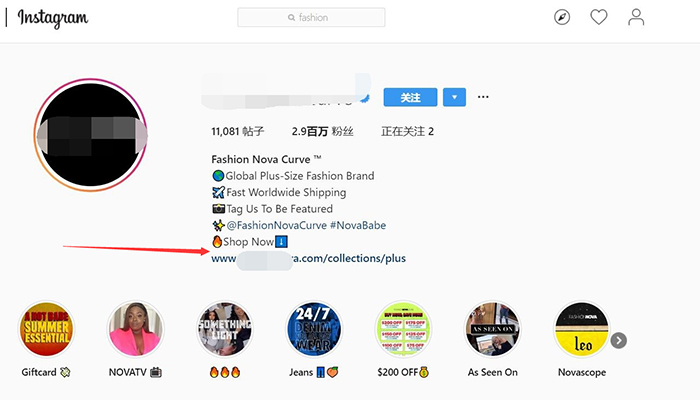Open the $200 OFF story highlight
Viewport: 700px width, 400px height.
click(403, 329)
